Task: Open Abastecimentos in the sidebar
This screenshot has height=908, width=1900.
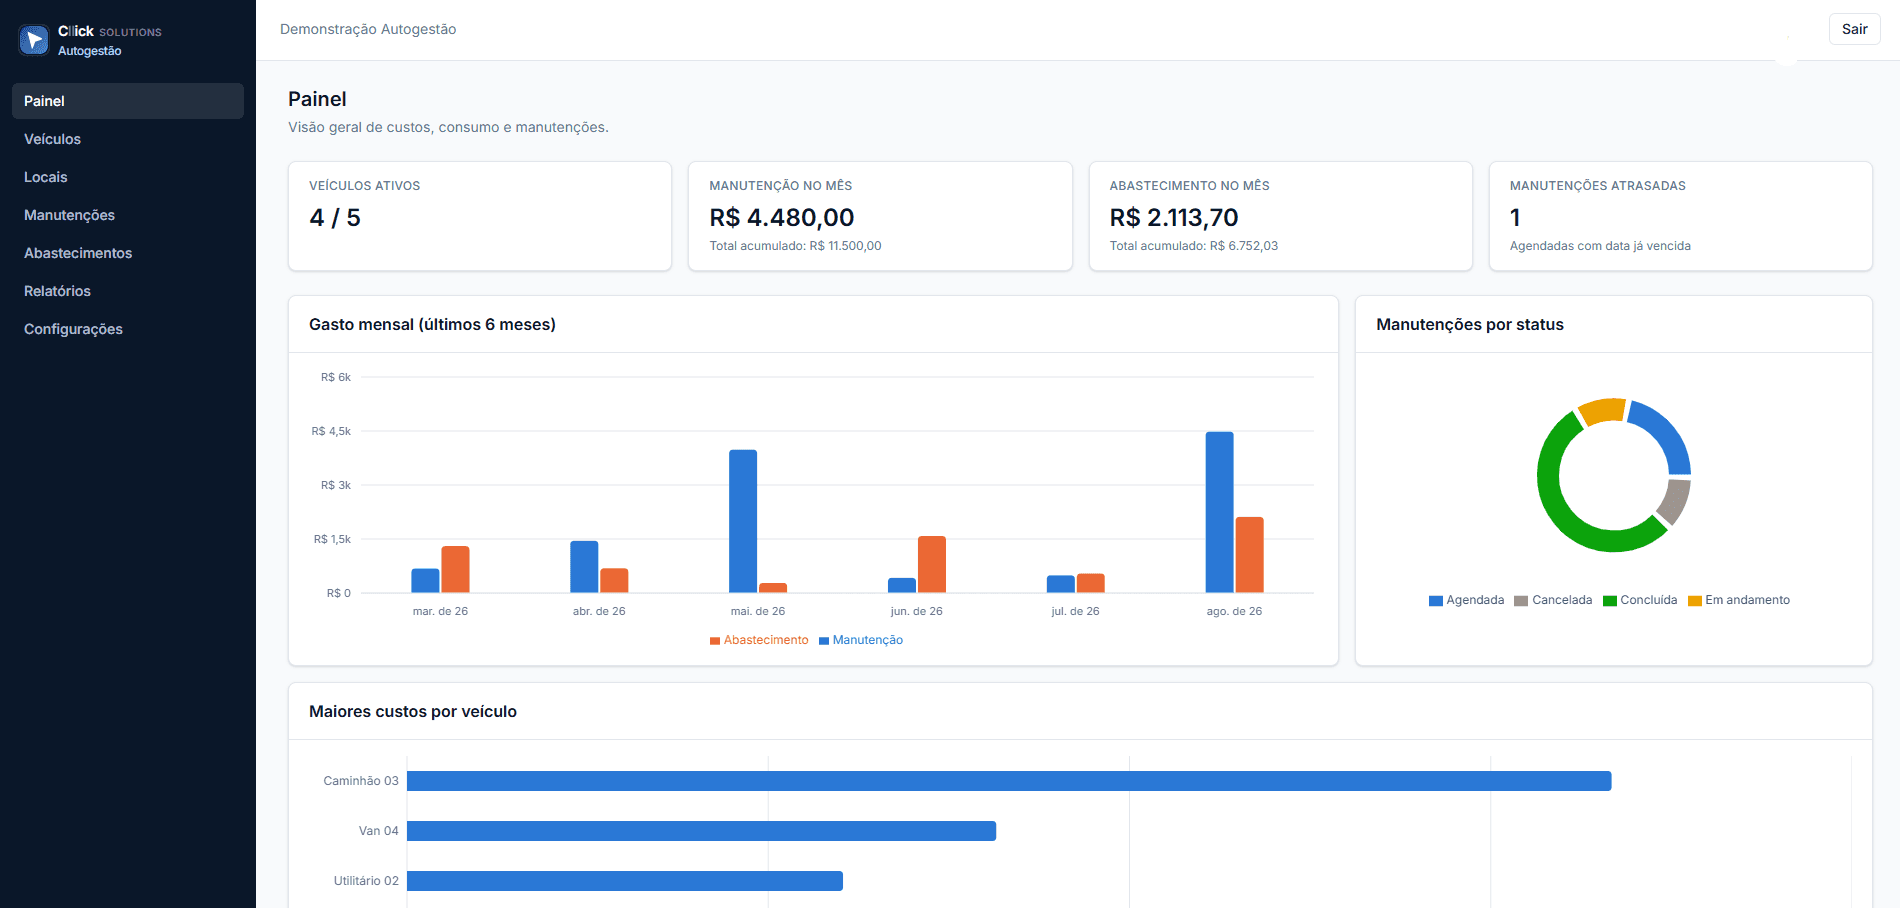Action: coord(128,253)
